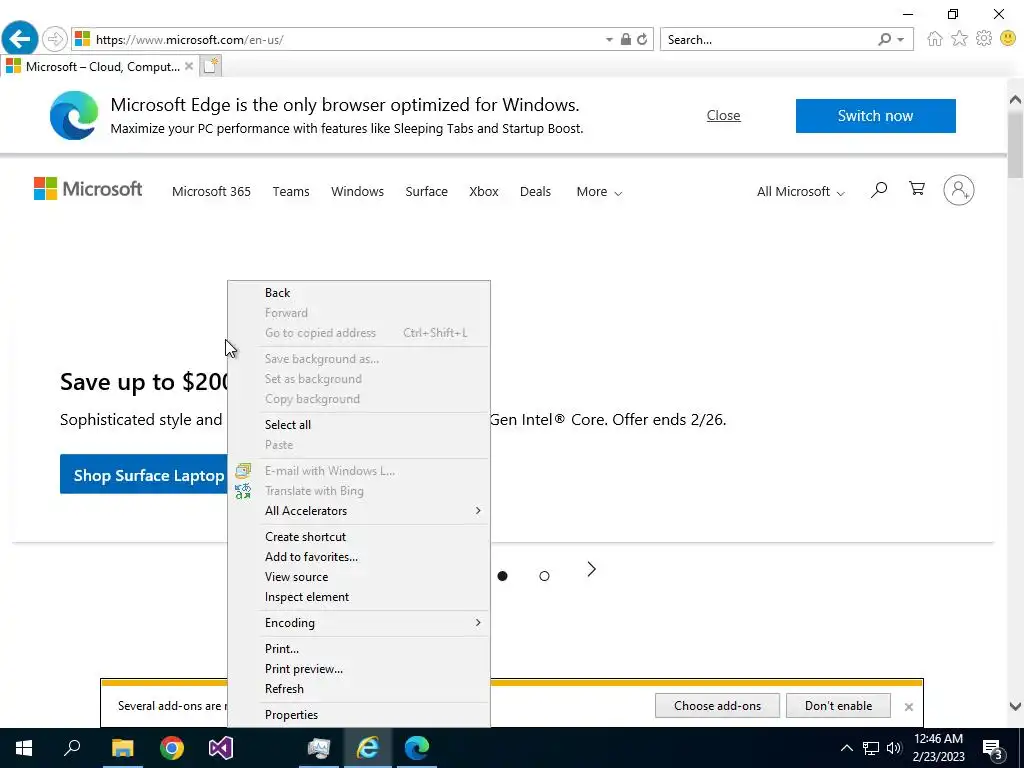Viewport: 1024px width, 768px height.
Task: Open Favorites star icon
Action: 959,39
